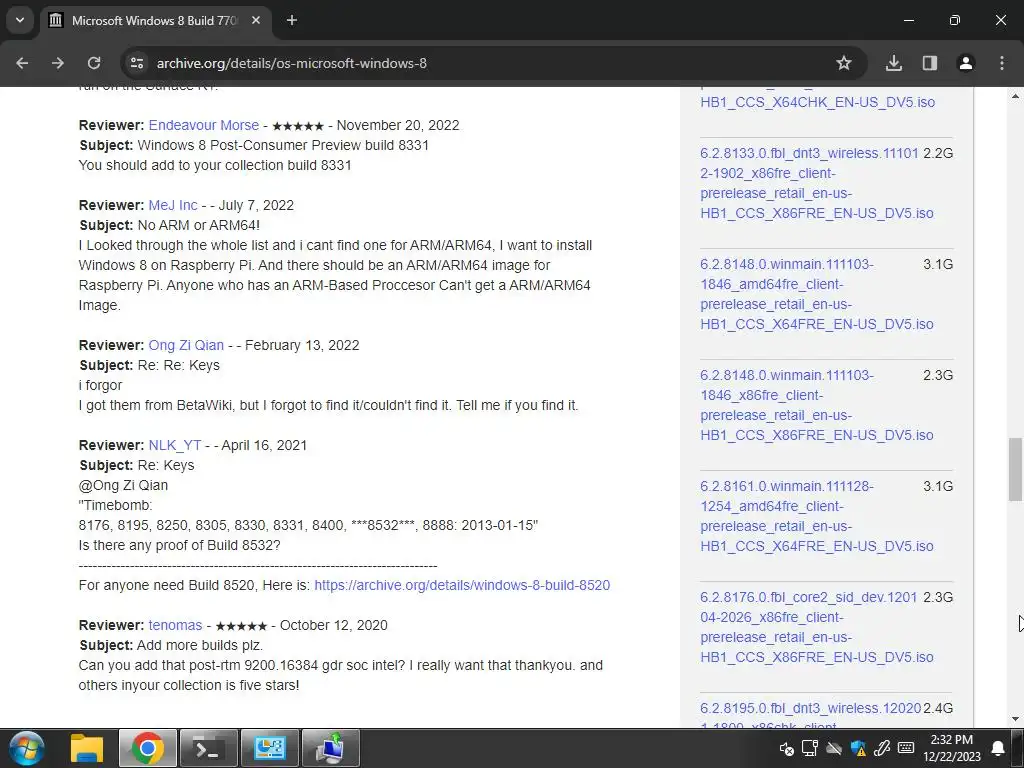Expand the tab search dropdown arrow
Viewport: 1024px width, 768px height.
click(20, 20)
